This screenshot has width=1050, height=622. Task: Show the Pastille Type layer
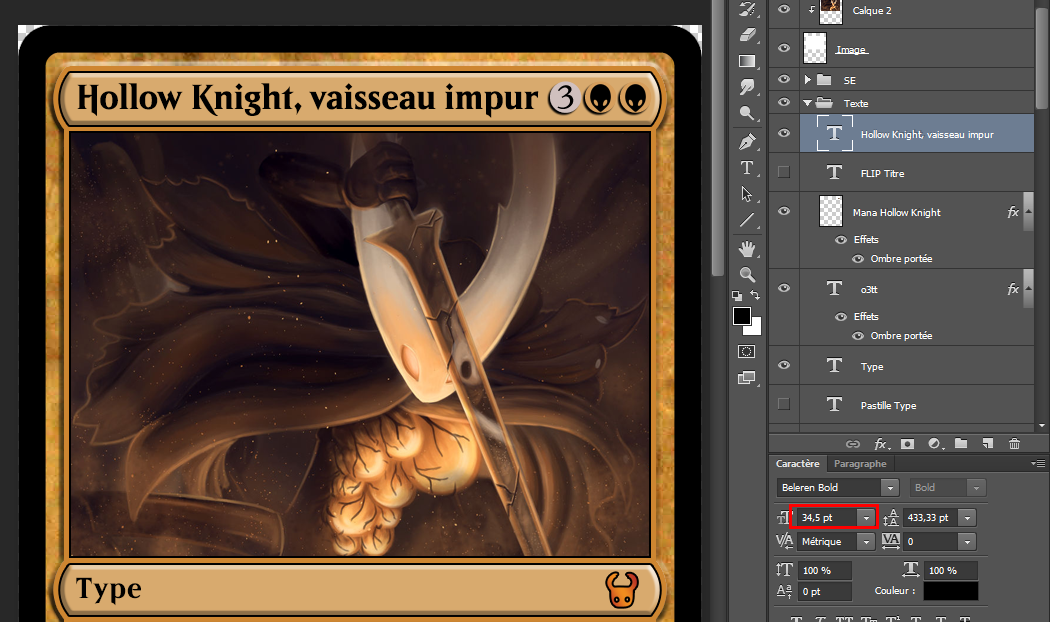click(784, 404)
